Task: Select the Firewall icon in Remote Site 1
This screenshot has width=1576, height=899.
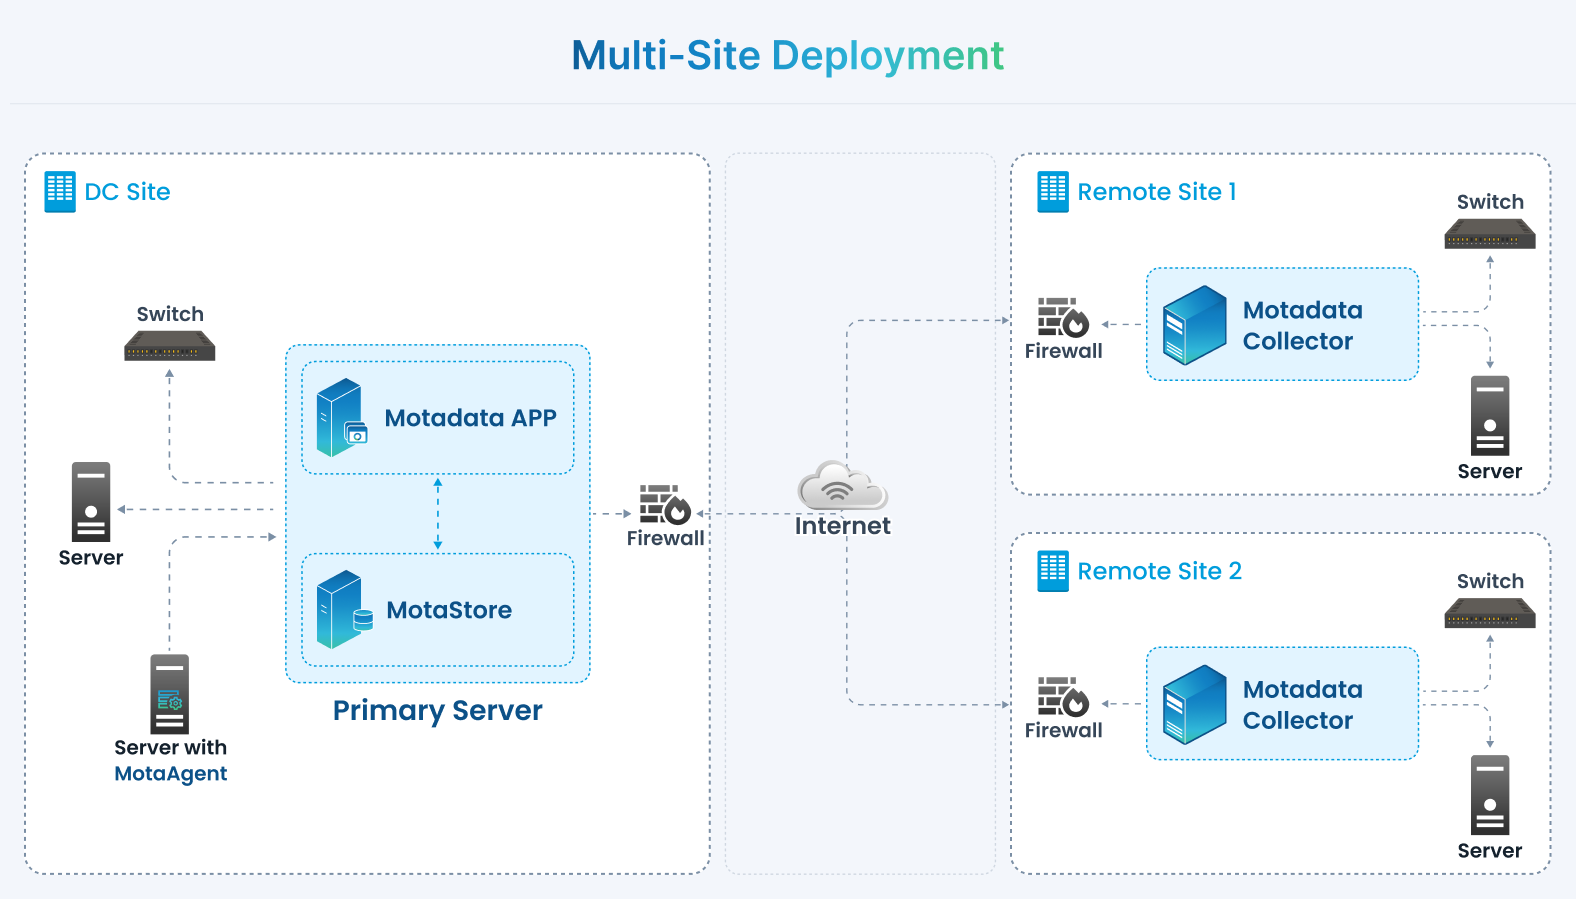Action: [1063, 318]
